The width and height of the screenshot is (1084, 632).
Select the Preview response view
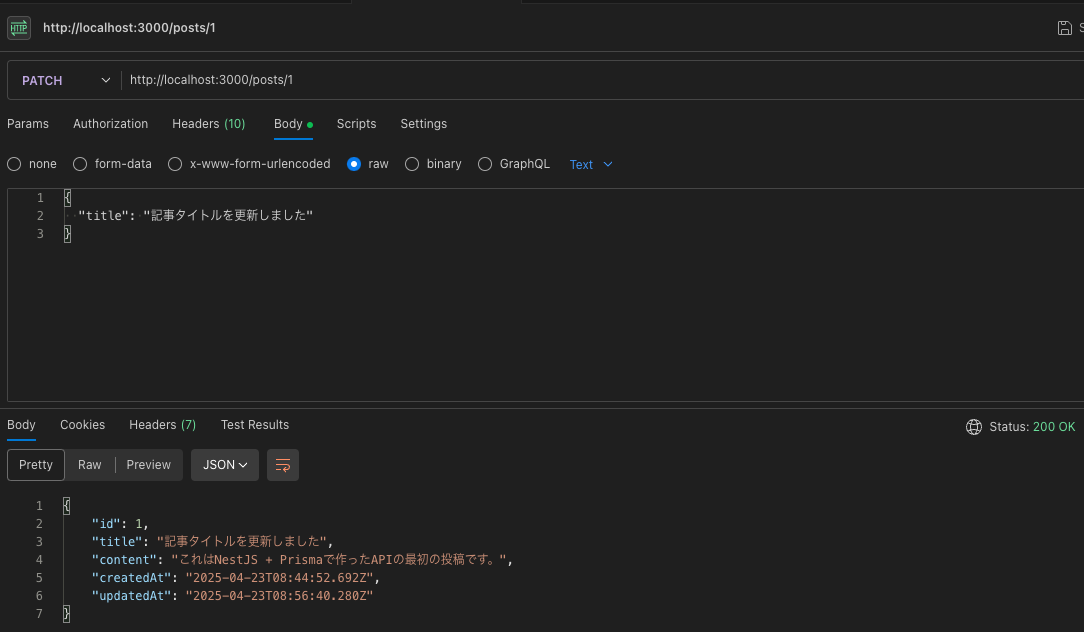pyautogui.click(x=149, y=465)
